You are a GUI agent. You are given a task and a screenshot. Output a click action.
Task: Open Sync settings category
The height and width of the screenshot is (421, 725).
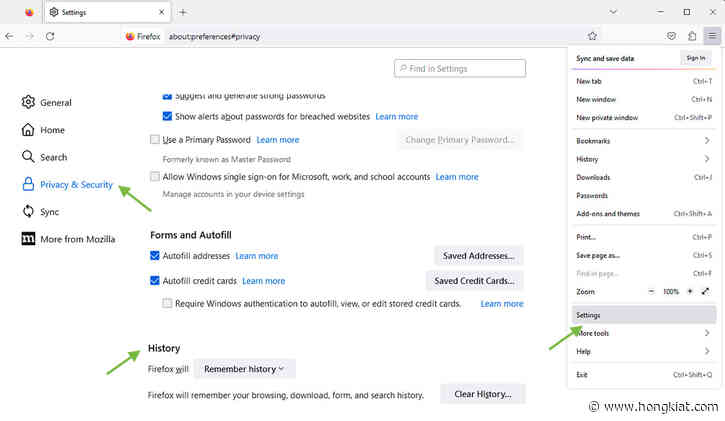pos(40,212)
